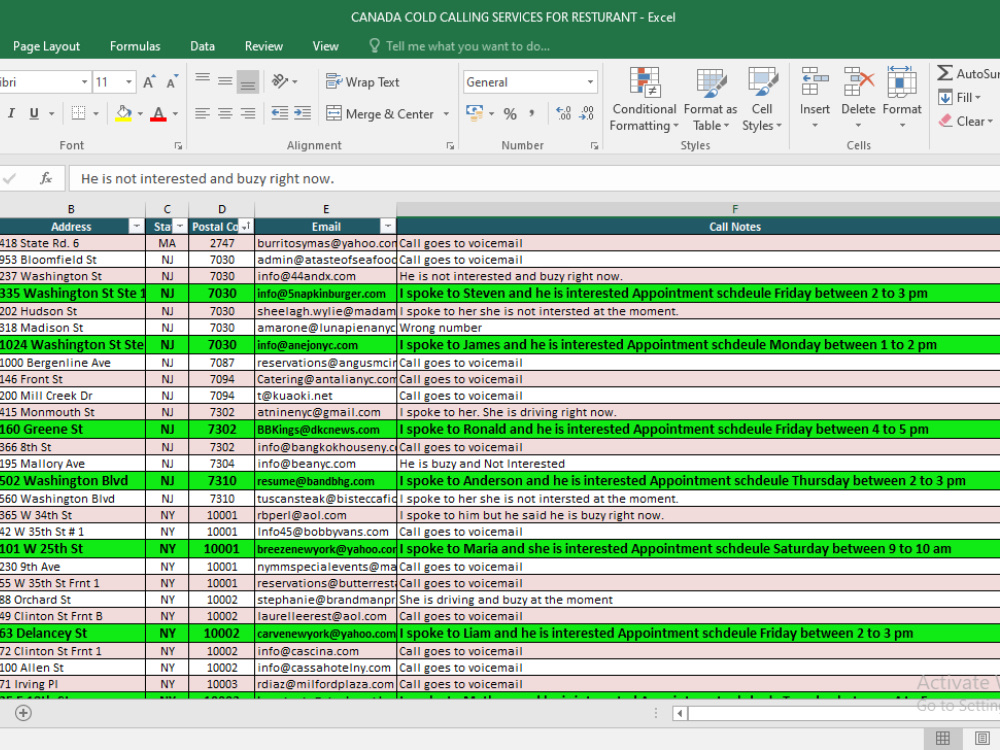Open State column filter dropdown
This screenshot has width=1000, height=750.
pos(180,226)
